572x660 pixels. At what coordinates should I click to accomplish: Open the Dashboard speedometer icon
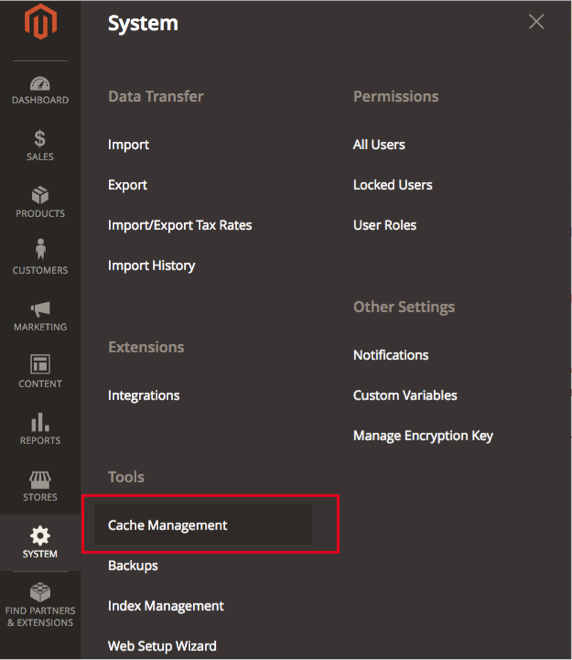click(x=40, y=83)
